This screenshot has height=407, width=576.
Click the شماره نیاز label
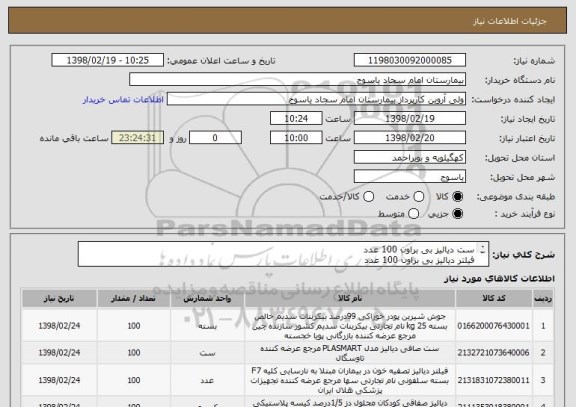click(x=534, y=61)
